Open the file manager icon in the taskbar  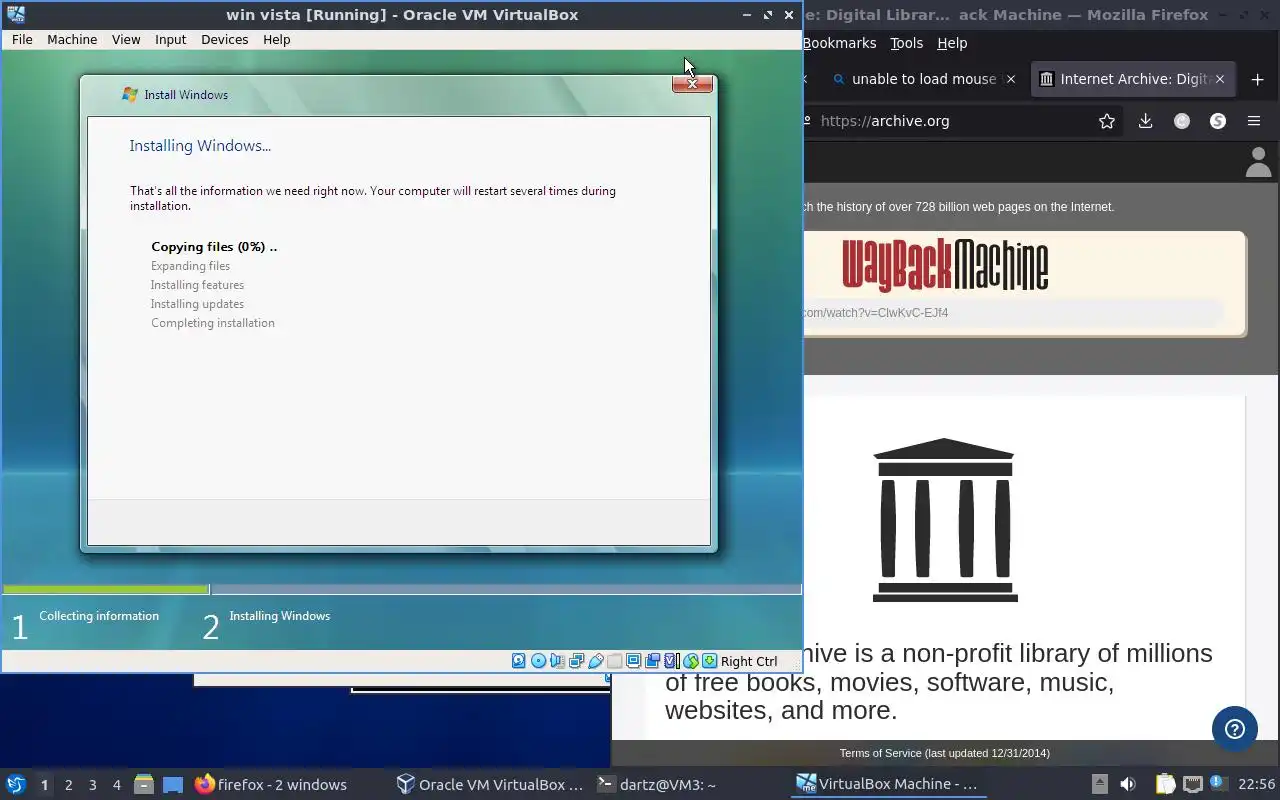[143, 785]
